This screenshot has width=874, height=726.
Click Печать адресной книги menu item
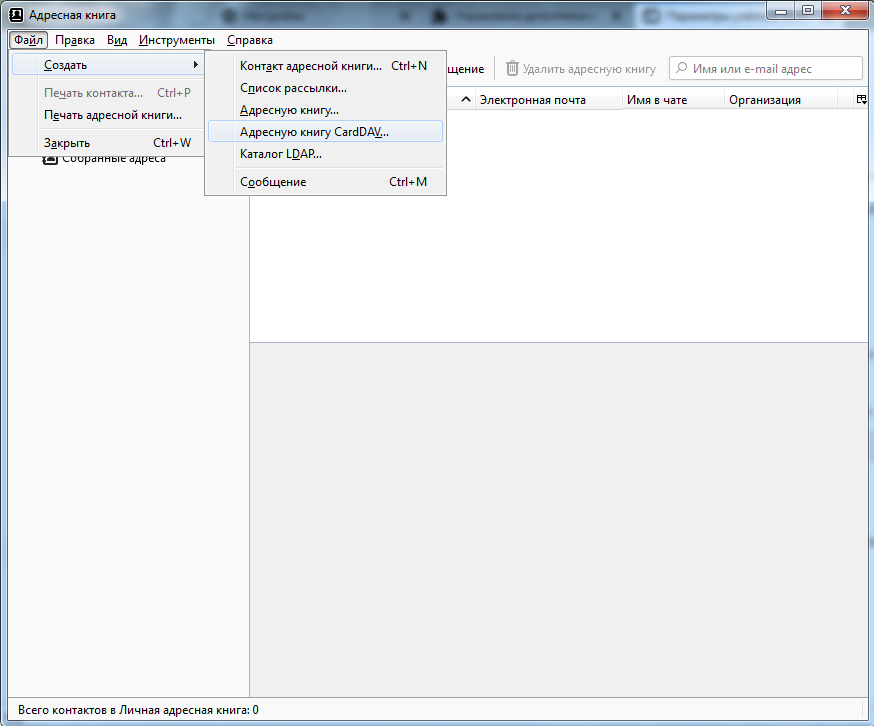(x=113, y=115)
